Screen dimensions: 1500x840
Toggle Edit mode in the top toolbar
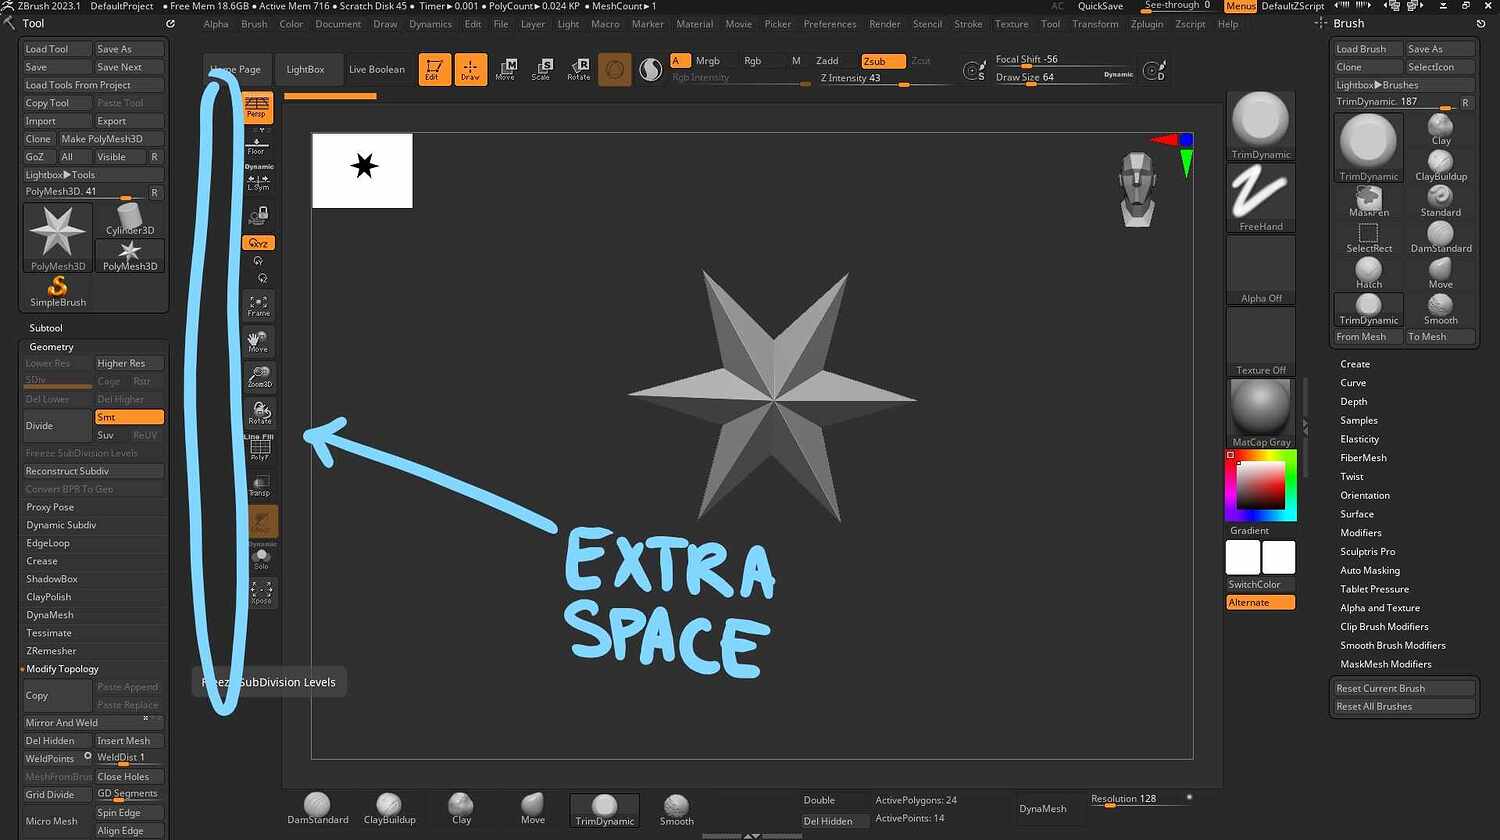tap(434, 70)
